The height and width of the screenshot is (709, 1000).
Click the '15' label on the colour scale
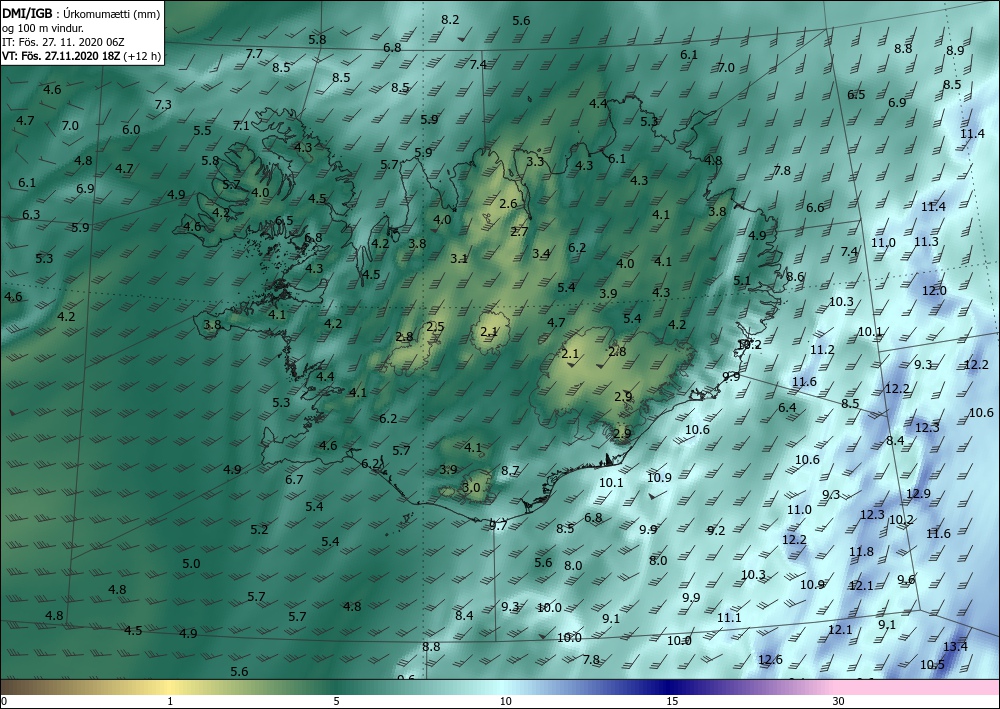(x=672, y=702)
